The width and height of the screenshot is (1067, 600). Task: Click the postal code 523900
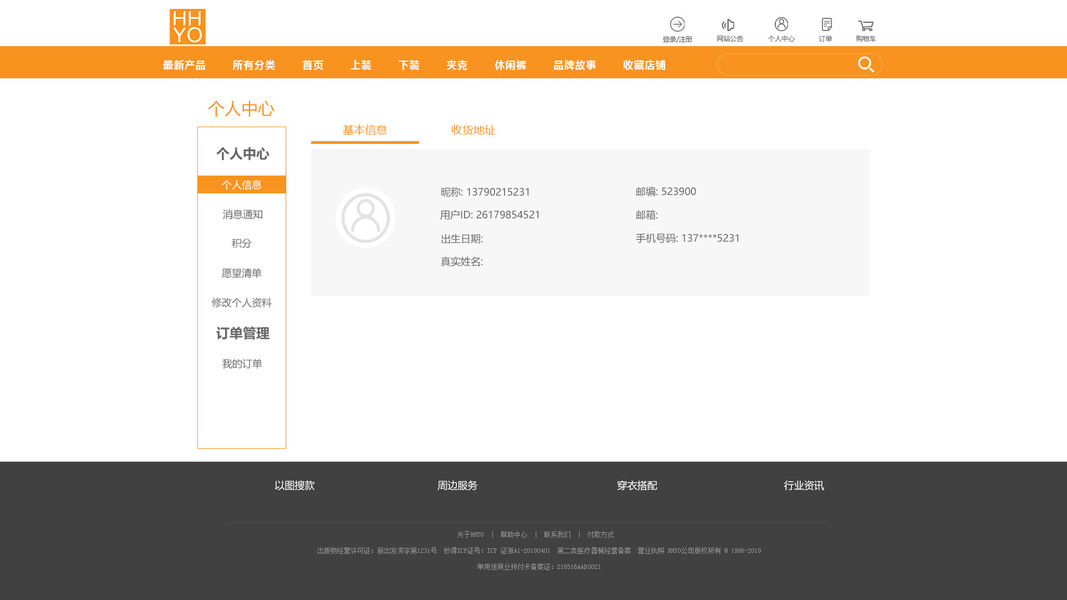coord(678,192)
